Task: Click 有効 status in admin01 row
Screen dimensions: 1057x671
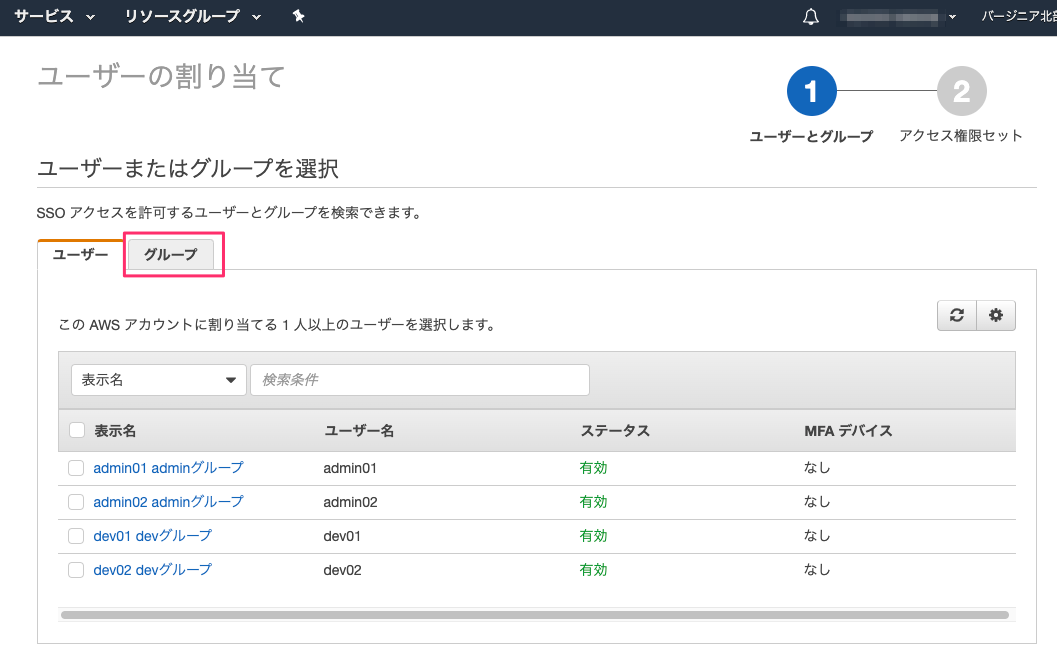Action: (593, 468)
